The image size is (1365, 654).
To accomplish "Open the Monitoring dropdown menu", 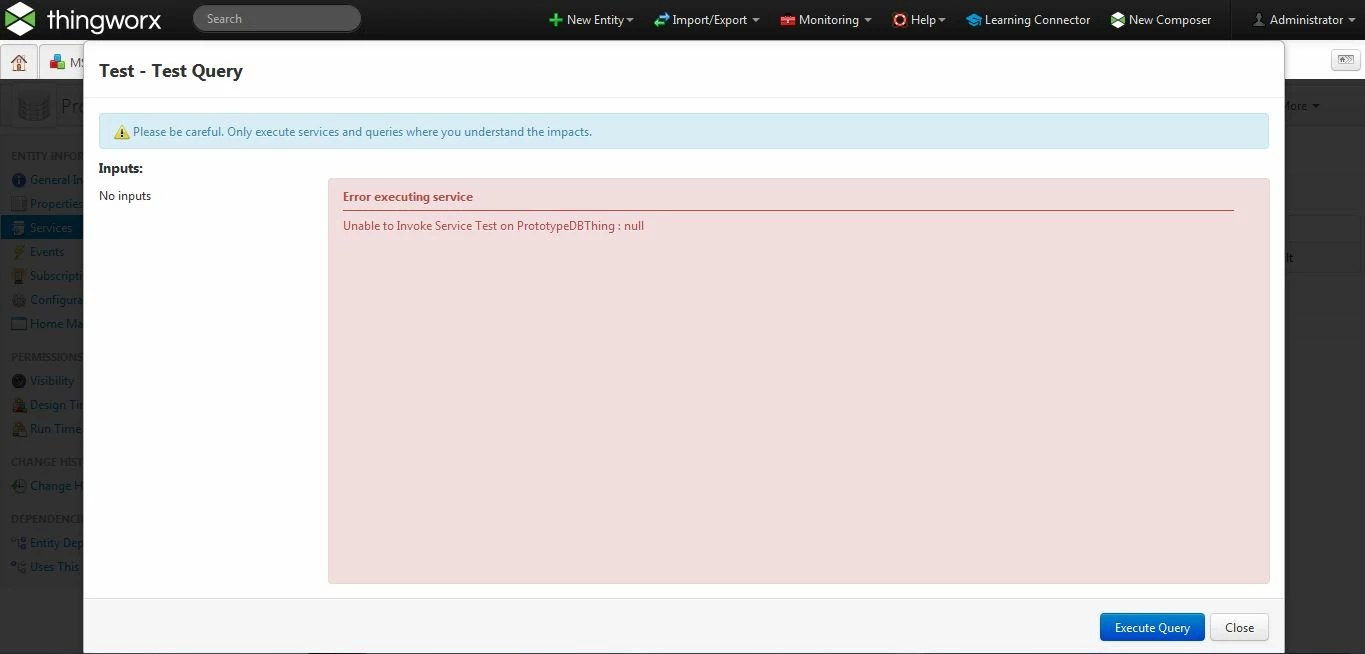I will [x=826, y=20].
